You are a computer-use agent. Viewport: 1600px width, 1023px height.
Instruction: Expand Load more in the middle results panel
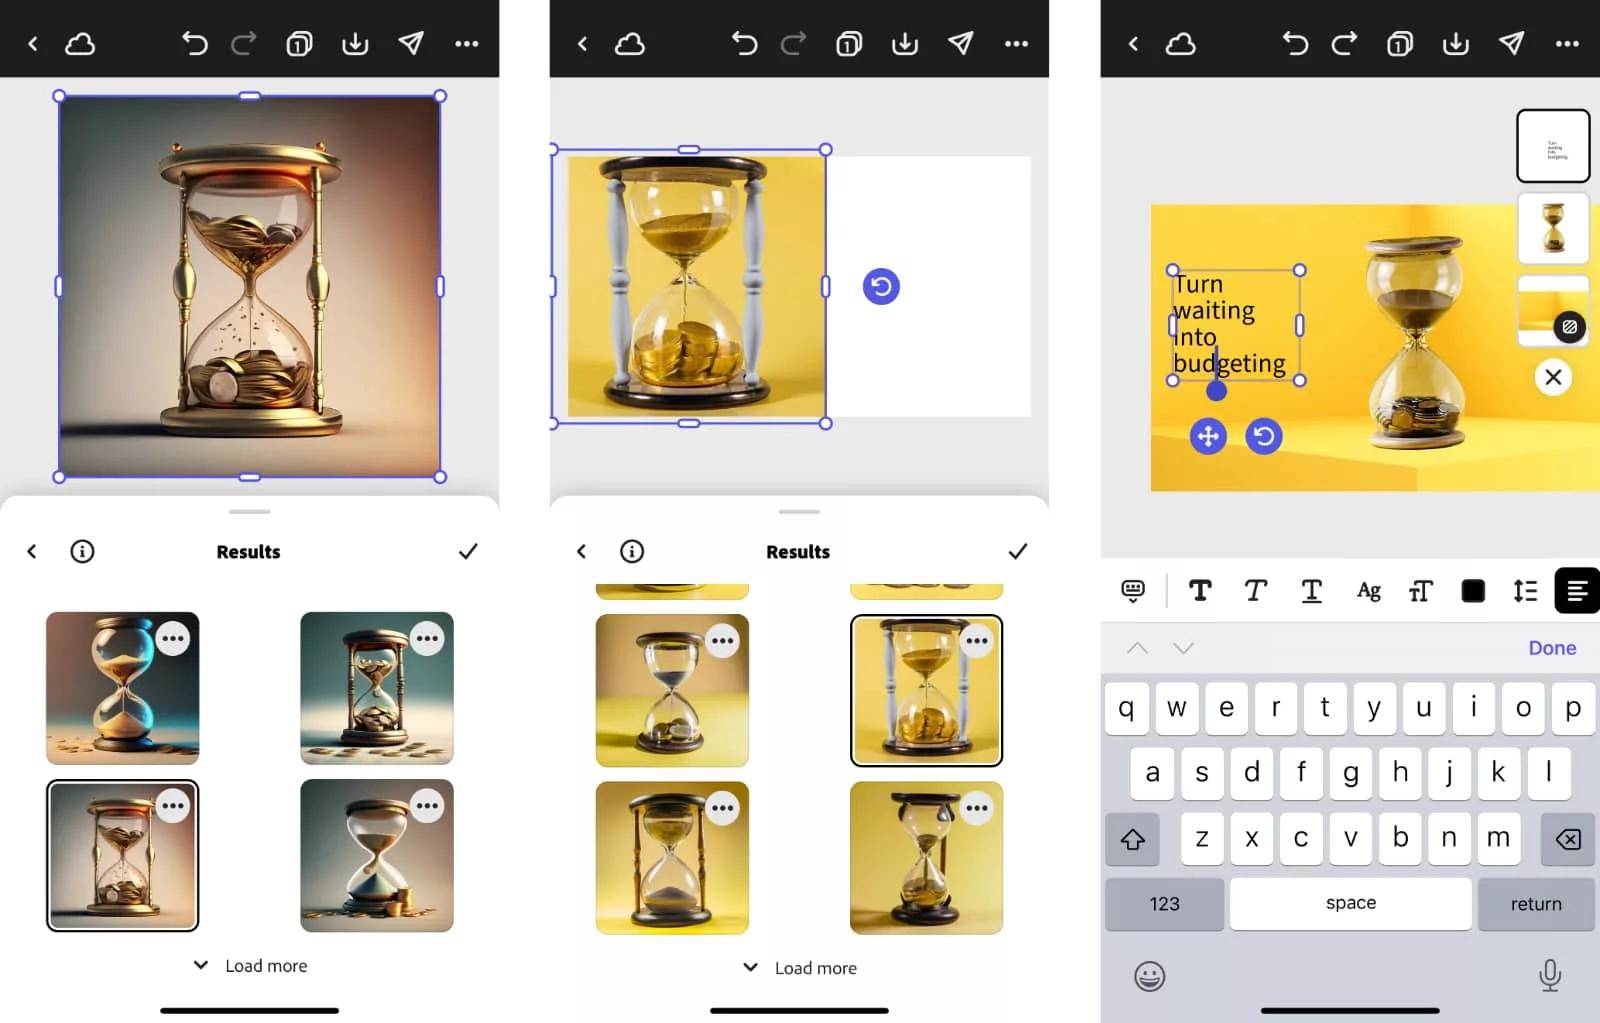tap(801, 968)
